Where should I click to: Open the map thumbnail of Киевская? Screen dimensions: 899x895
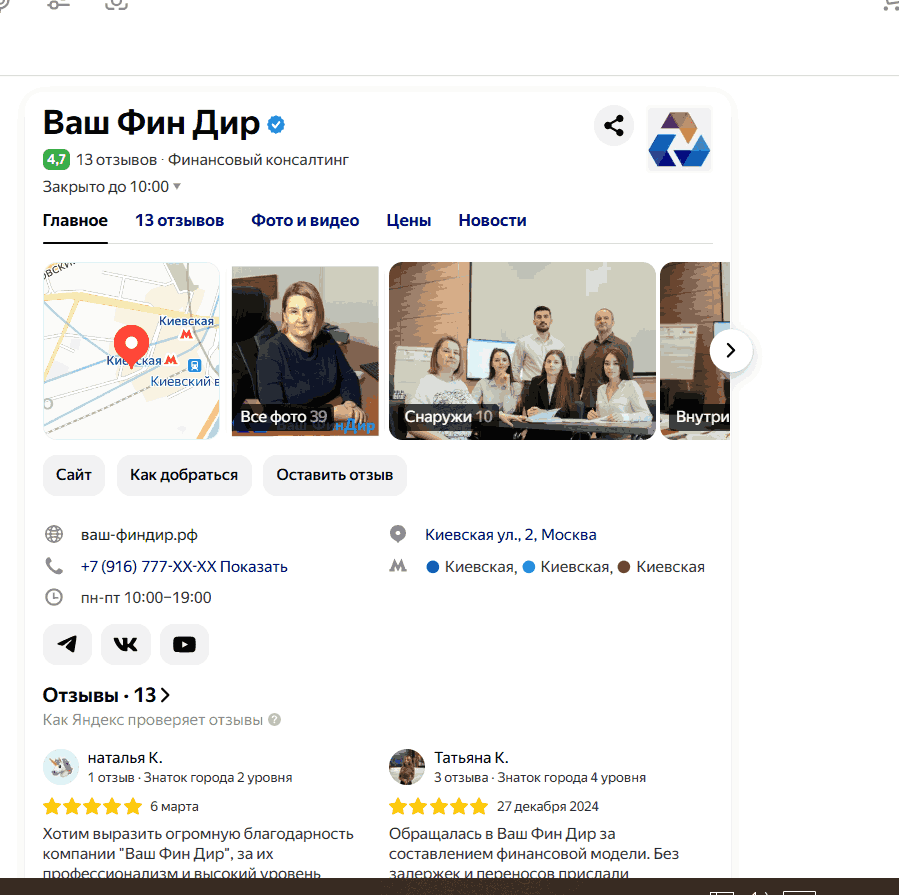point(131,351)
